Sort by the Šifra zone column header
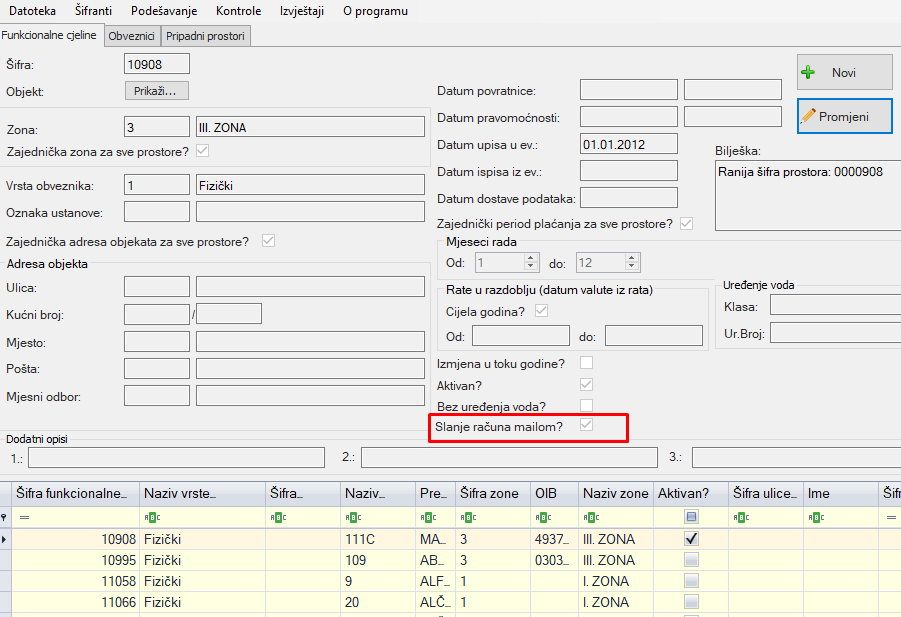 point(488,493)
